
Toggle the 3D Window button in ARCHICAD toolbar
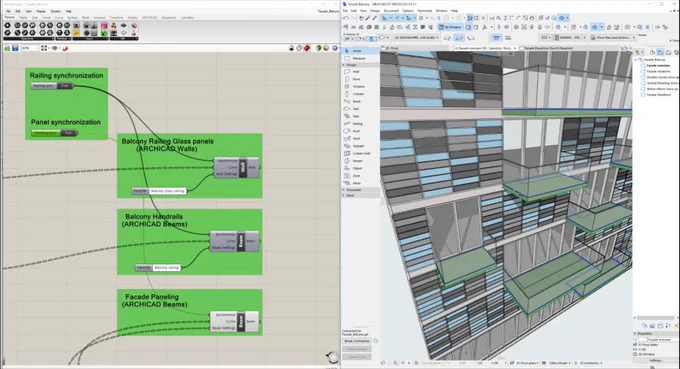coord(450,27)
